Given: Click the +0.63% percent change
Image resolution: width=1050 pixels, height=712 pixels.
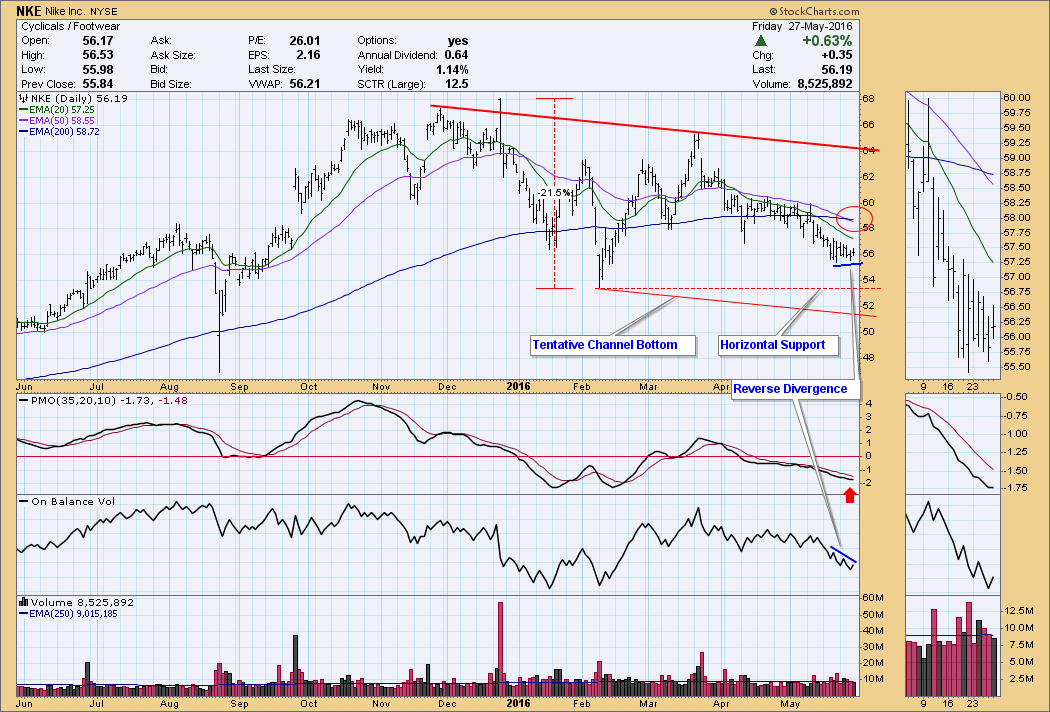Looking at the screenshot, I should coord(828,41).
